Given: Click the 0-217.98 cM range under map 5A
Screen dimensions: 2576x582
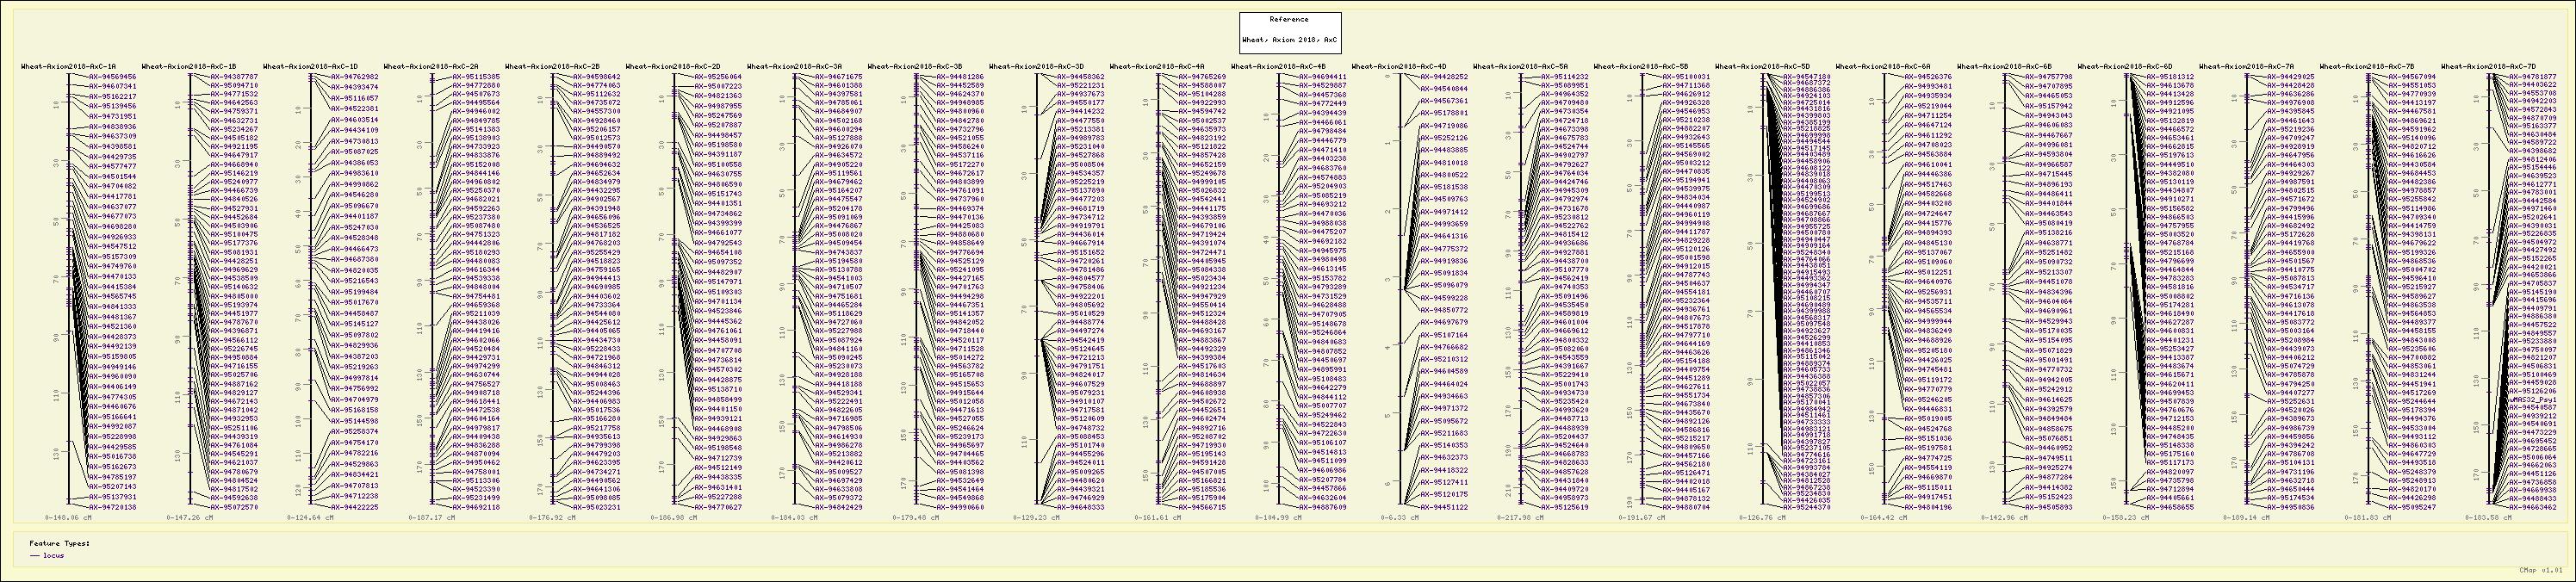Looking at the screenshot, I should (1520, 518).
